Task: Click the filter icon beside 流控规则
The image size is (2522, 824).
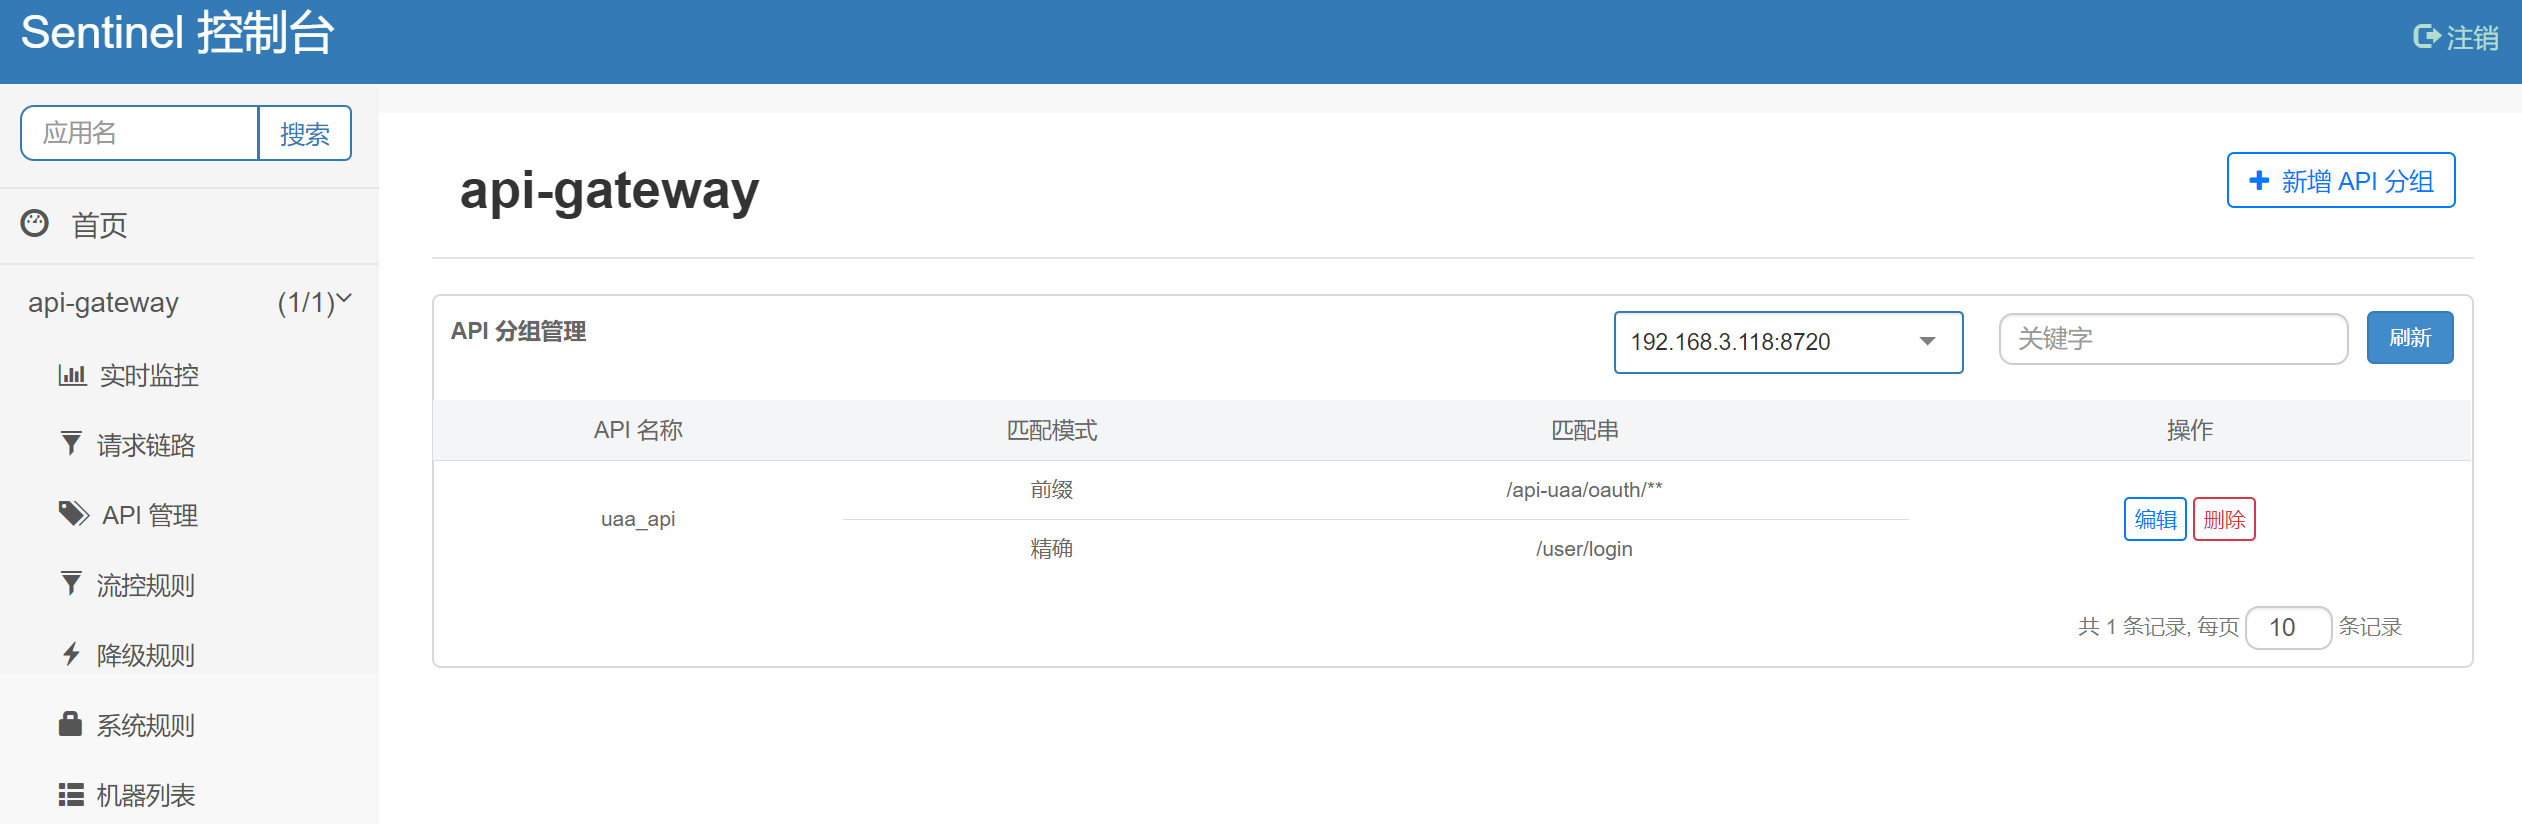Action: [x=71, y=584]
